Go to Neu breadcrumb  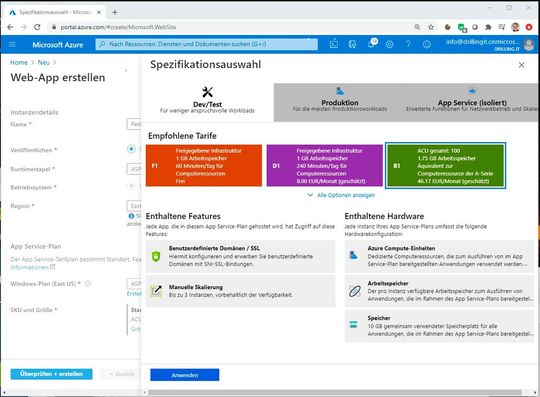(44, 62)
